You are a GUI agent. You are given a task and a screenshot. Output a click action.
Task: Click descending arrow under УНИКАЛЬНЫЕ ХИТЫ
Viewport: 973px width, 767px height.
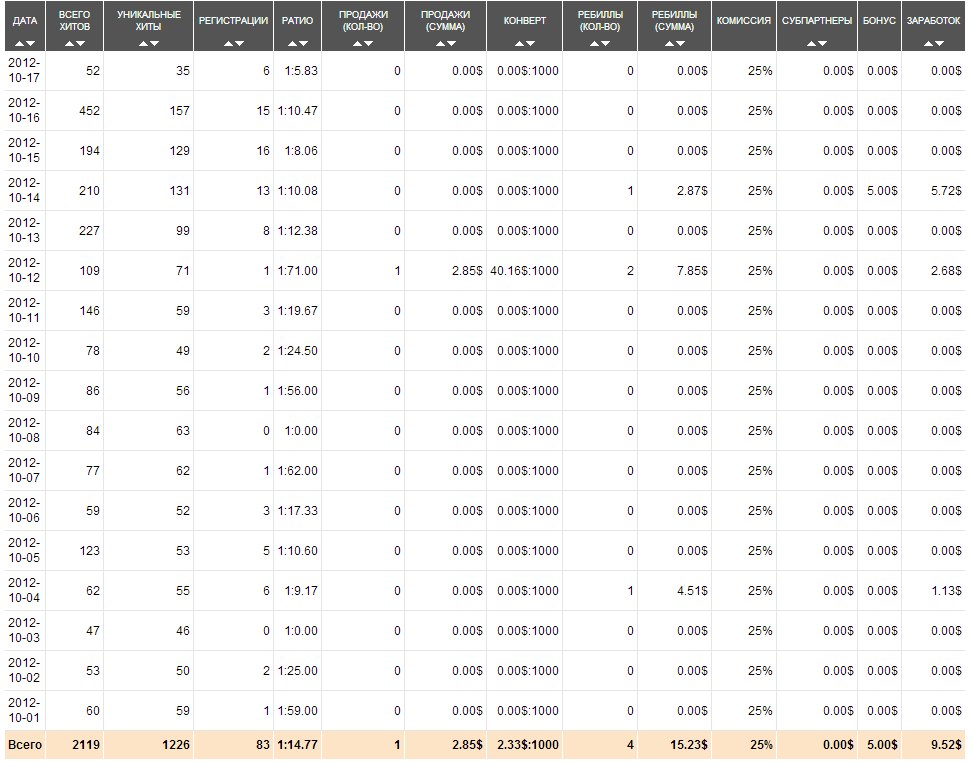click(155, 44)
